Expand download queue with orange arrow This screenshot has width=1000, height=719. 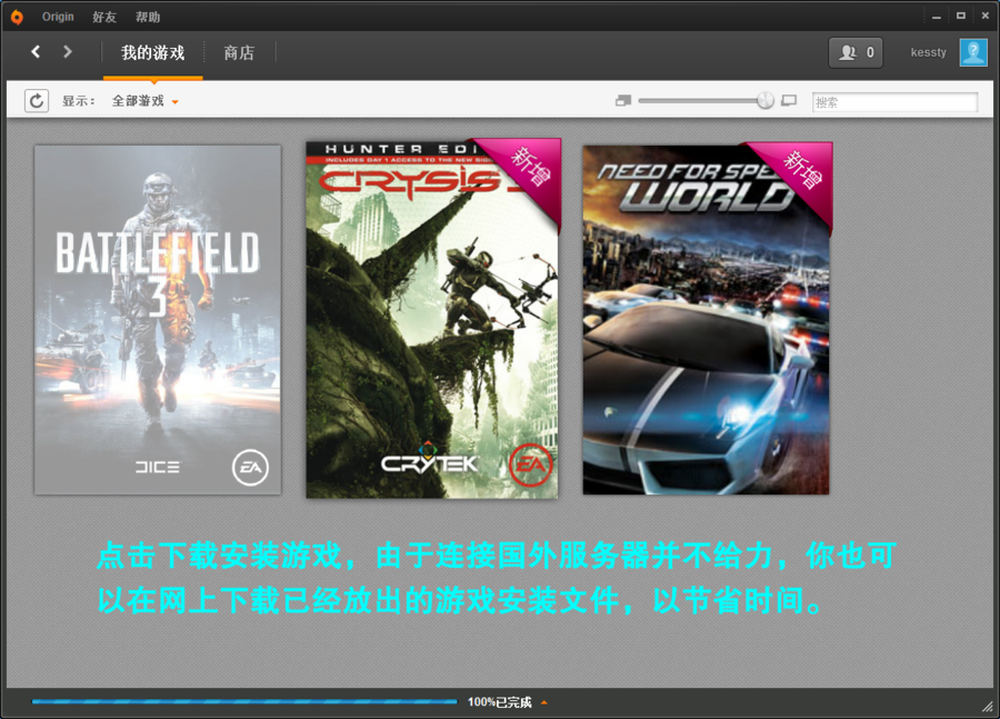(544, 702)
